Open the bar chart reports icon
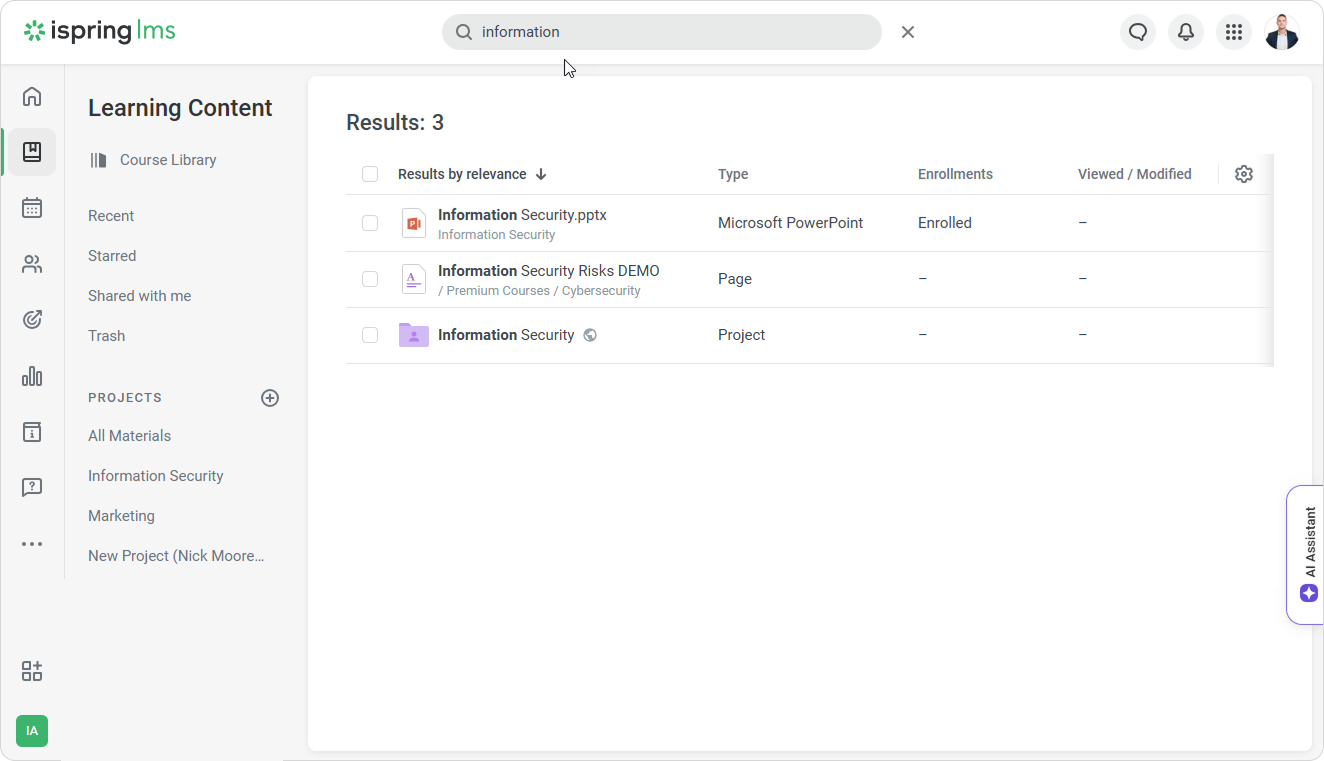The height and width of the screenshot is (761, 1324). pos(32,376)
